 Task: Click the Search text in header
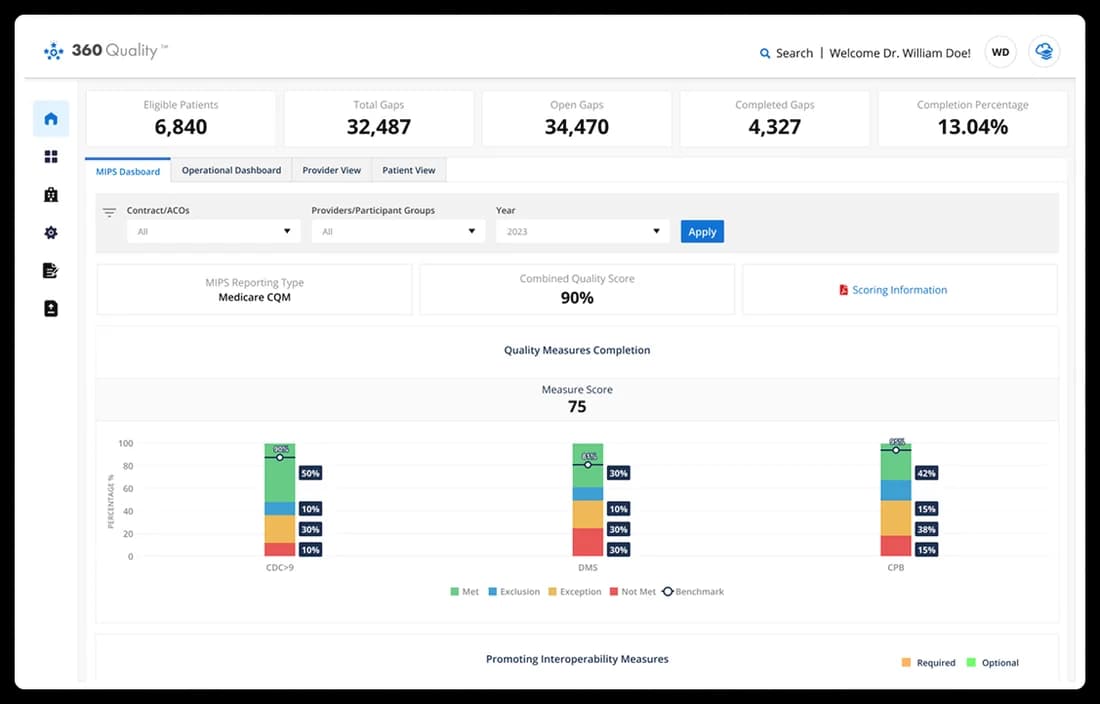coord(794,53)
